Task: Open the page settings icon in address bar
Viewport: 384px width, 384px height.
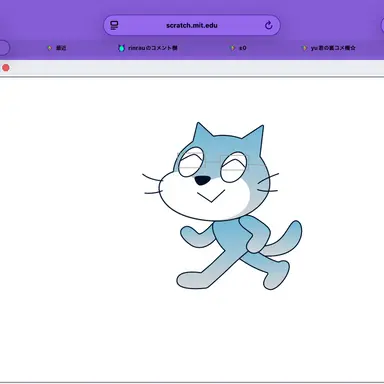Action: 114,25
